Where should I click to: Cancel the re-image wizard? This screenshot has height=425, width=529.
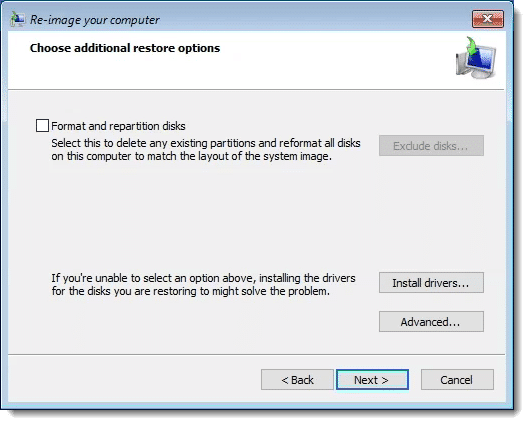coord(457,380)
